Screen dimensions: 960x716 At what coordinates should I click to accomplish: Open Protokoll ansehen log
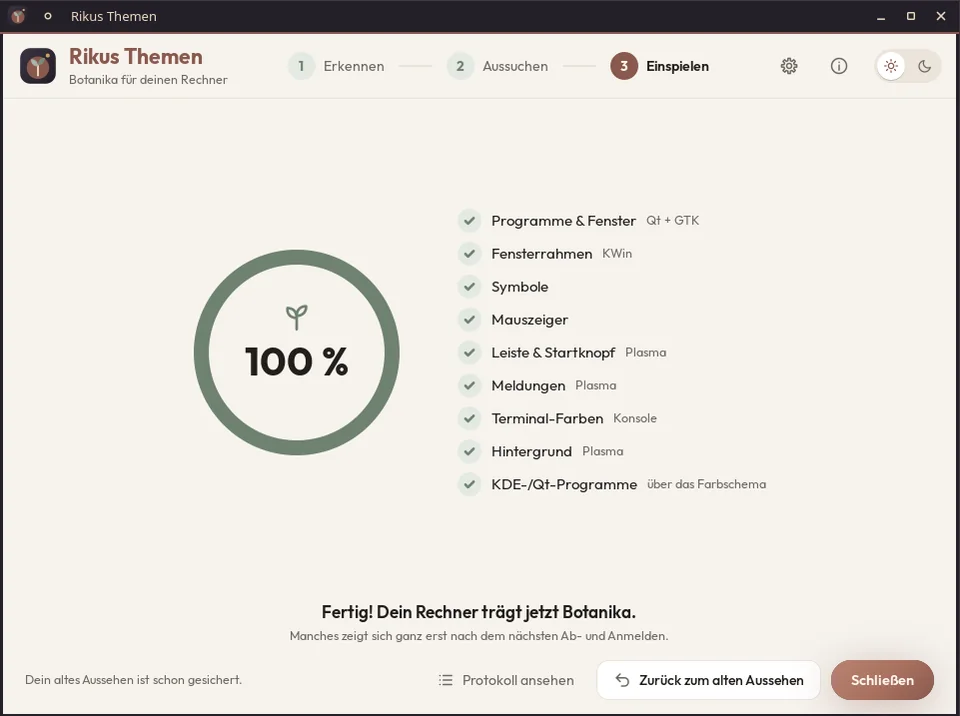pos(506,680)
